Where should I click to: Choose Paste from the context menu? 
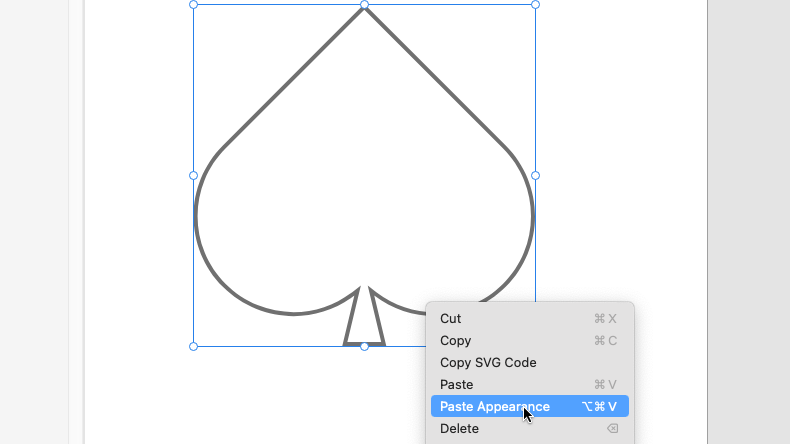pyautogui.click(x=456, y=385)
